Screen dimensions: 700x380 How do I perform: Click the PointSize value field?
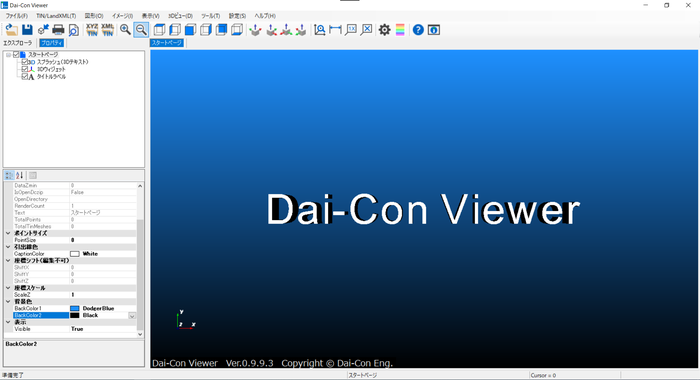103,240
